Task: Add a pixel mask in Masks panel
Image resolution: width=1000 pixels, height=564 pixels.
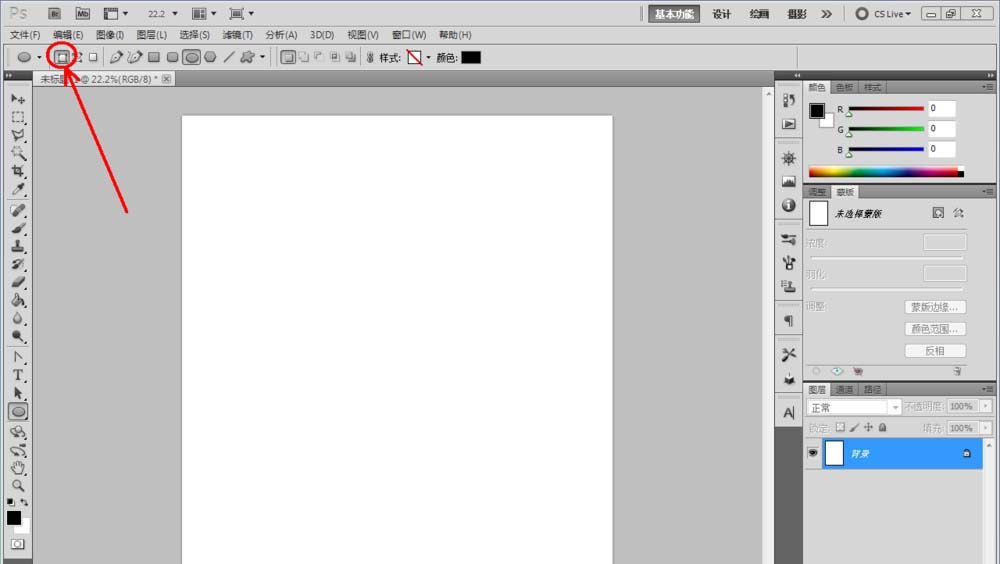Action: tap(938, 212)
